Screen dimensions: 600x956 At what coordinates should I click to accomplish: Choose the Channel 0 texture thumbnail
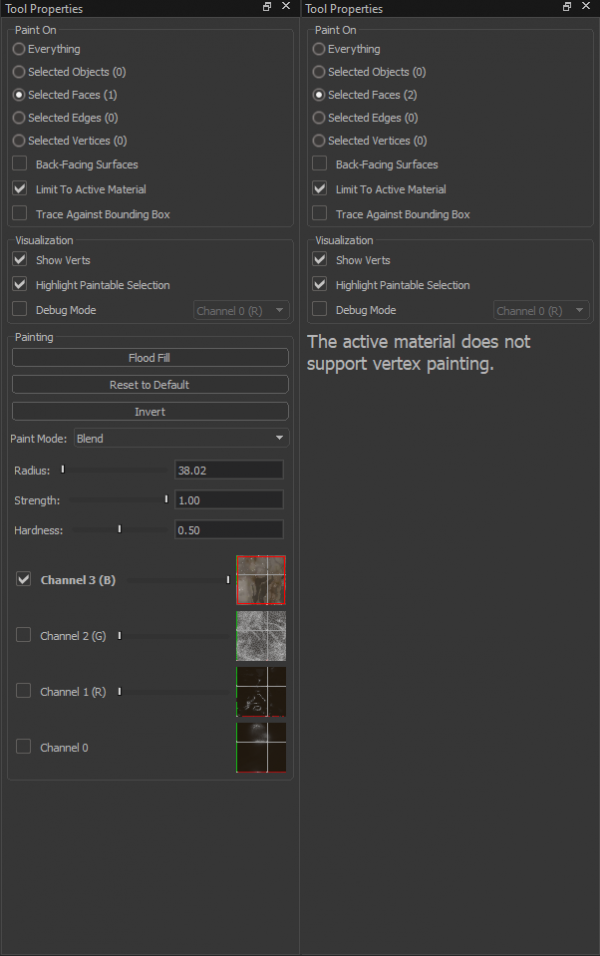[261, 748]
